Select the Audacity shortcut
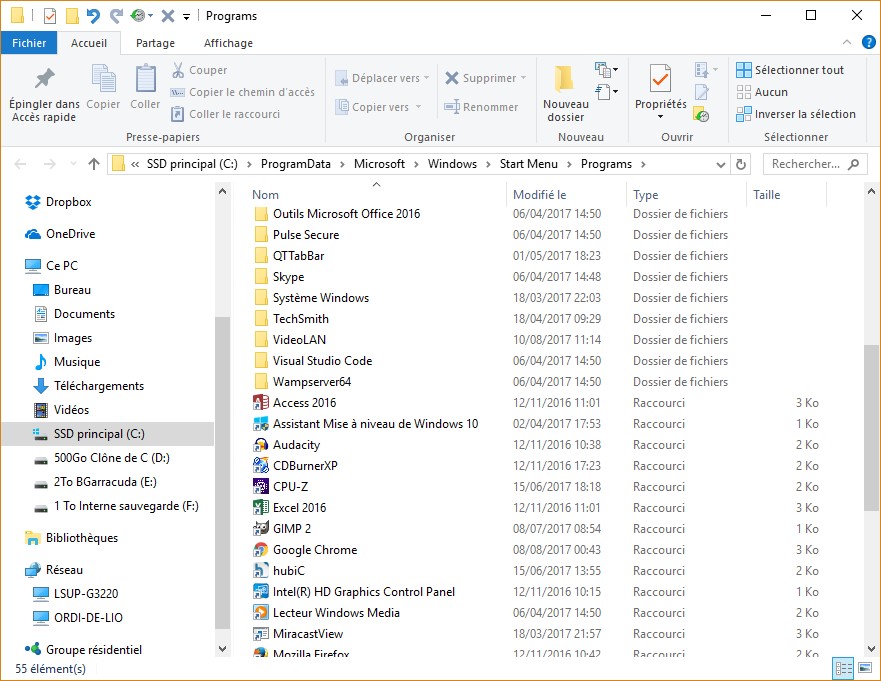 [x=296, y=445]
